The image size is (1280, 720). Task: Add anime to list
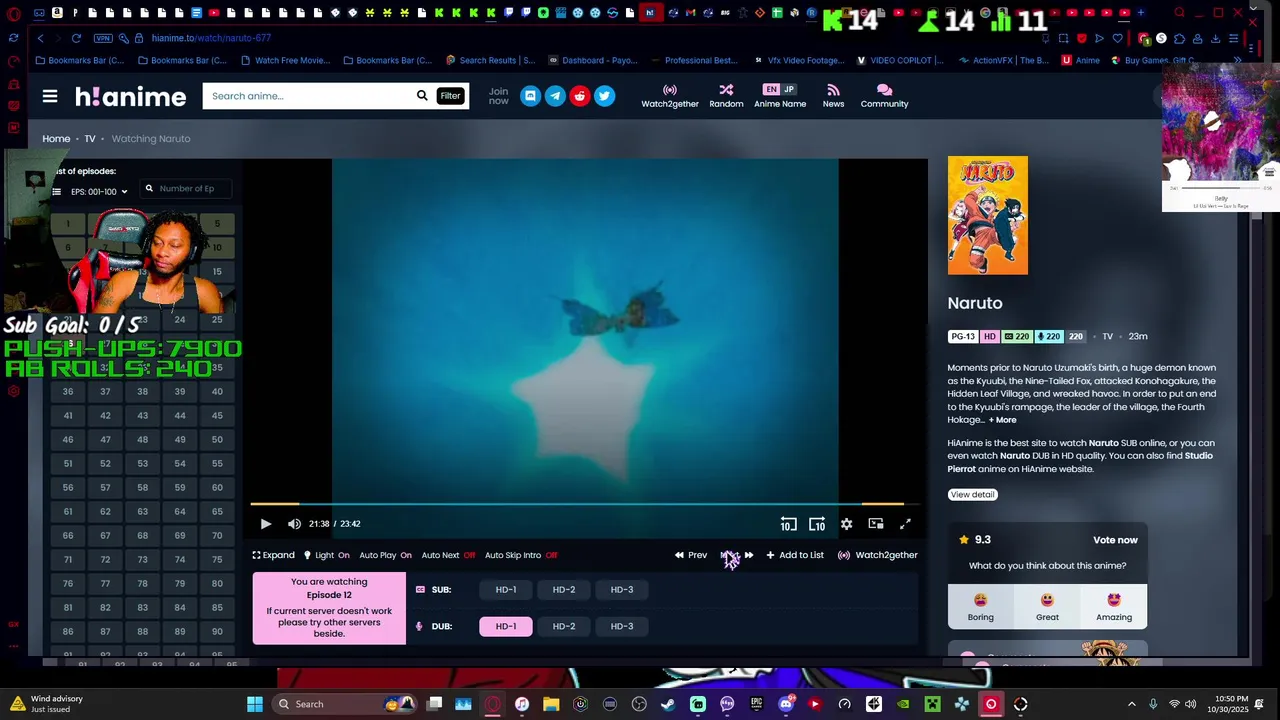795,555
